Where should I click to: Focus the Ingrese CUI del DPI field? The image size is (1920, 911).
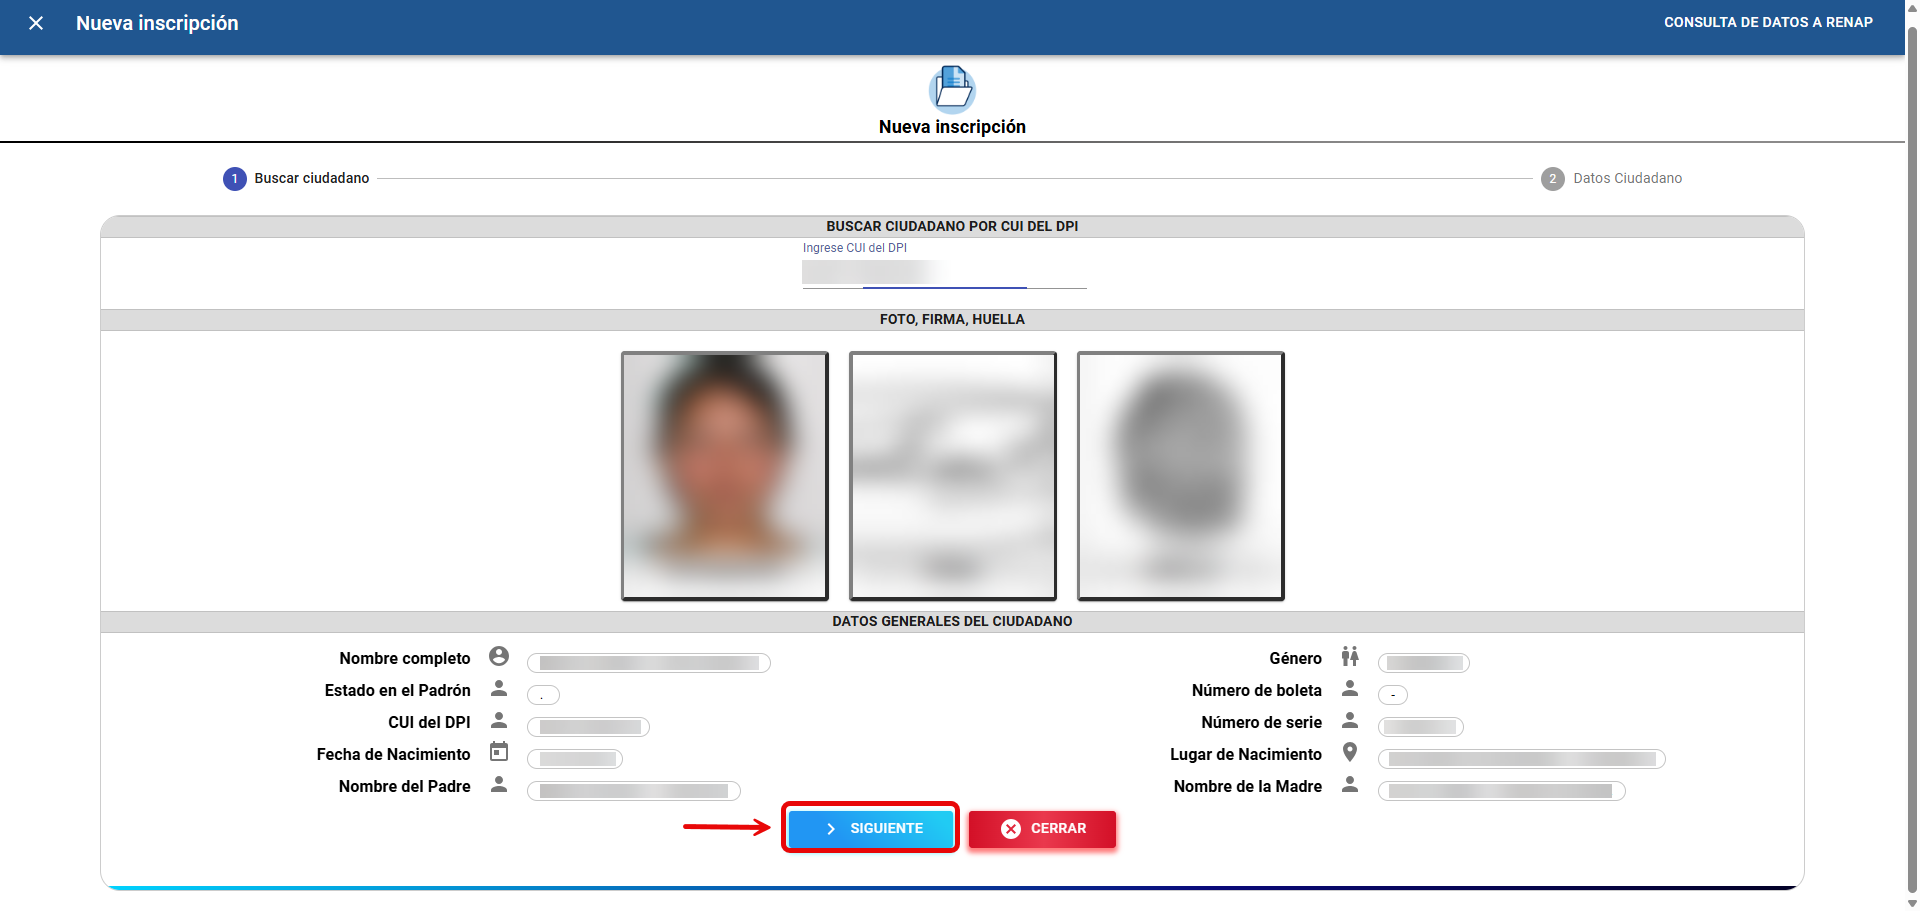coord(943,273)
